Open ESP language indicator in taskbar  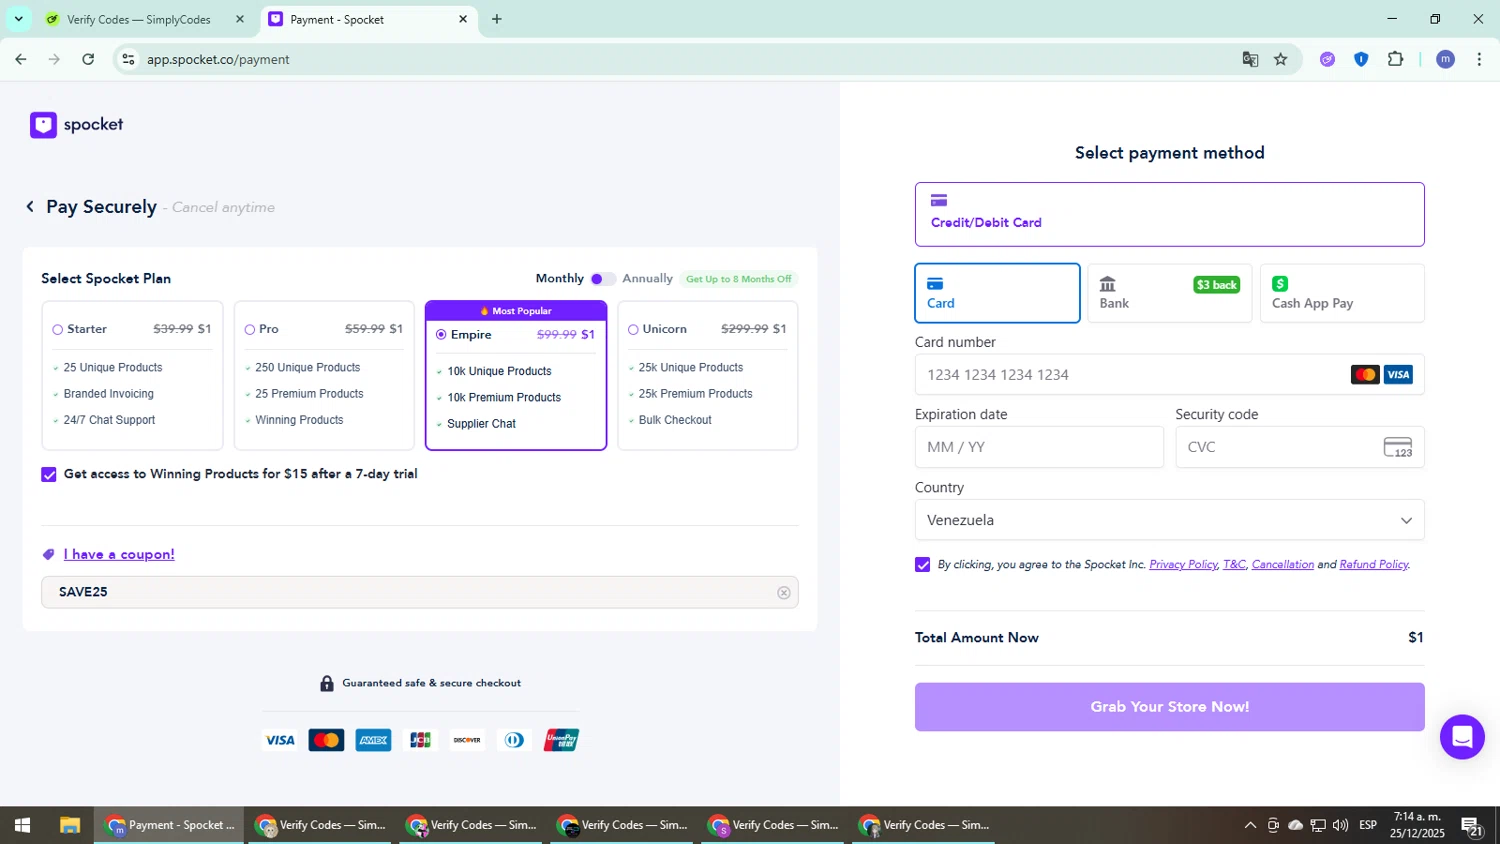[1368, 825]
